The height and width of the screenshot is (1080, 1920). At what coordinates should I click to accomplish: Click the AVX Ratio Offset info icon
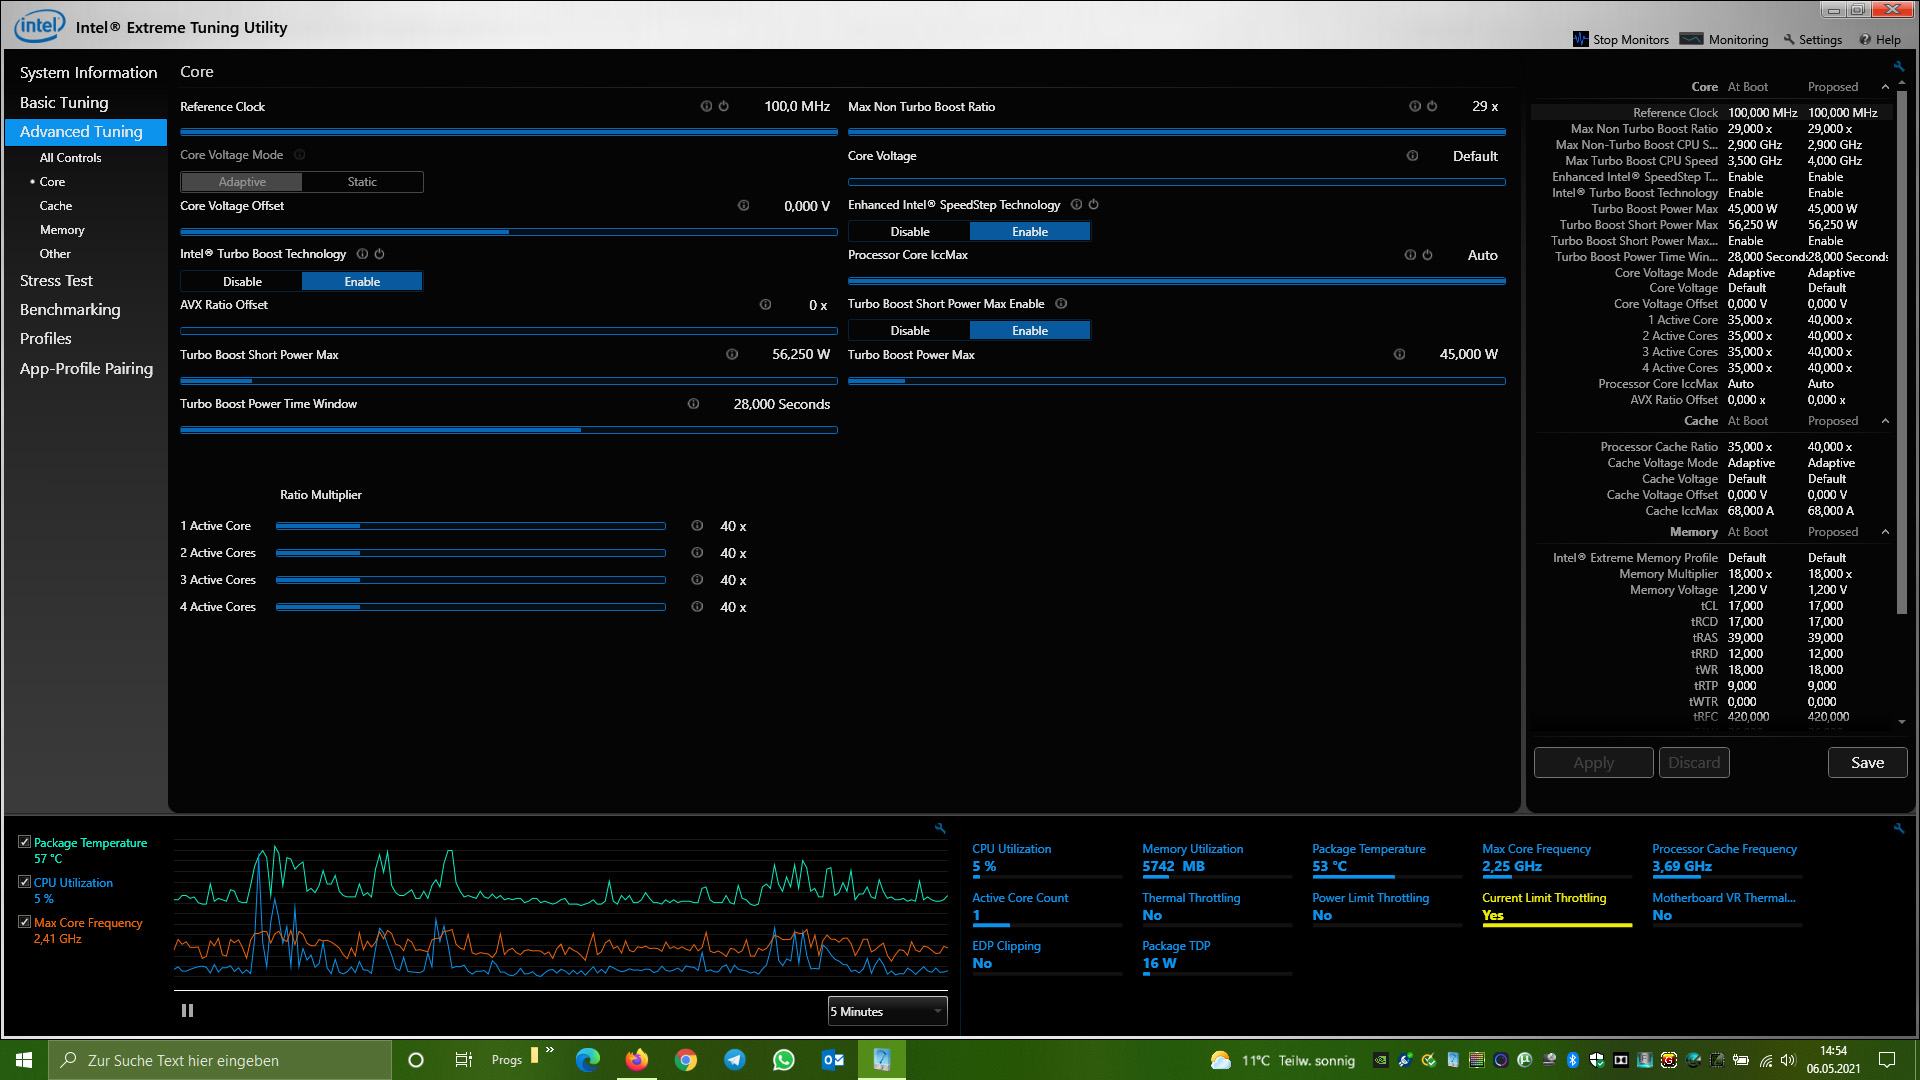click(x=765, y=305)
